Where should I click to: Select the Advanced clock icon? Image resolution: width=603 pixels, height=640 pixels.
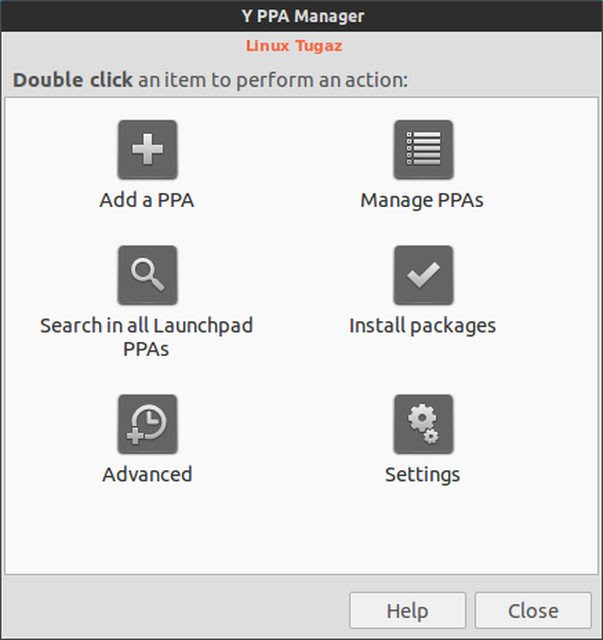[147, 424]
